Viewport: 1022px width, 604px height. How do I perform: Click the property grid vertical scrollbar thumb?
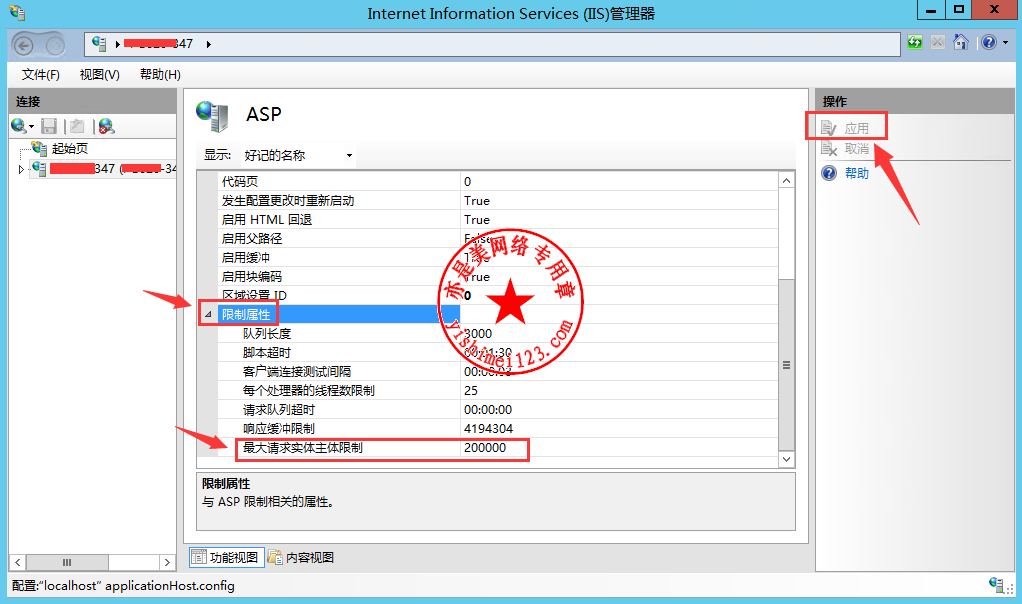(x=787, y=365)
